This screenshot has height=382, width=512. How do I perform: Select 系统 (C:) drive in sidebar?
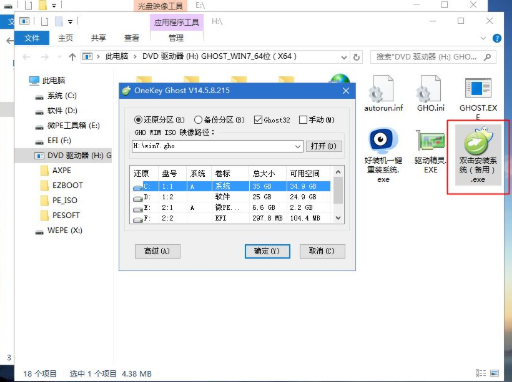56,96
